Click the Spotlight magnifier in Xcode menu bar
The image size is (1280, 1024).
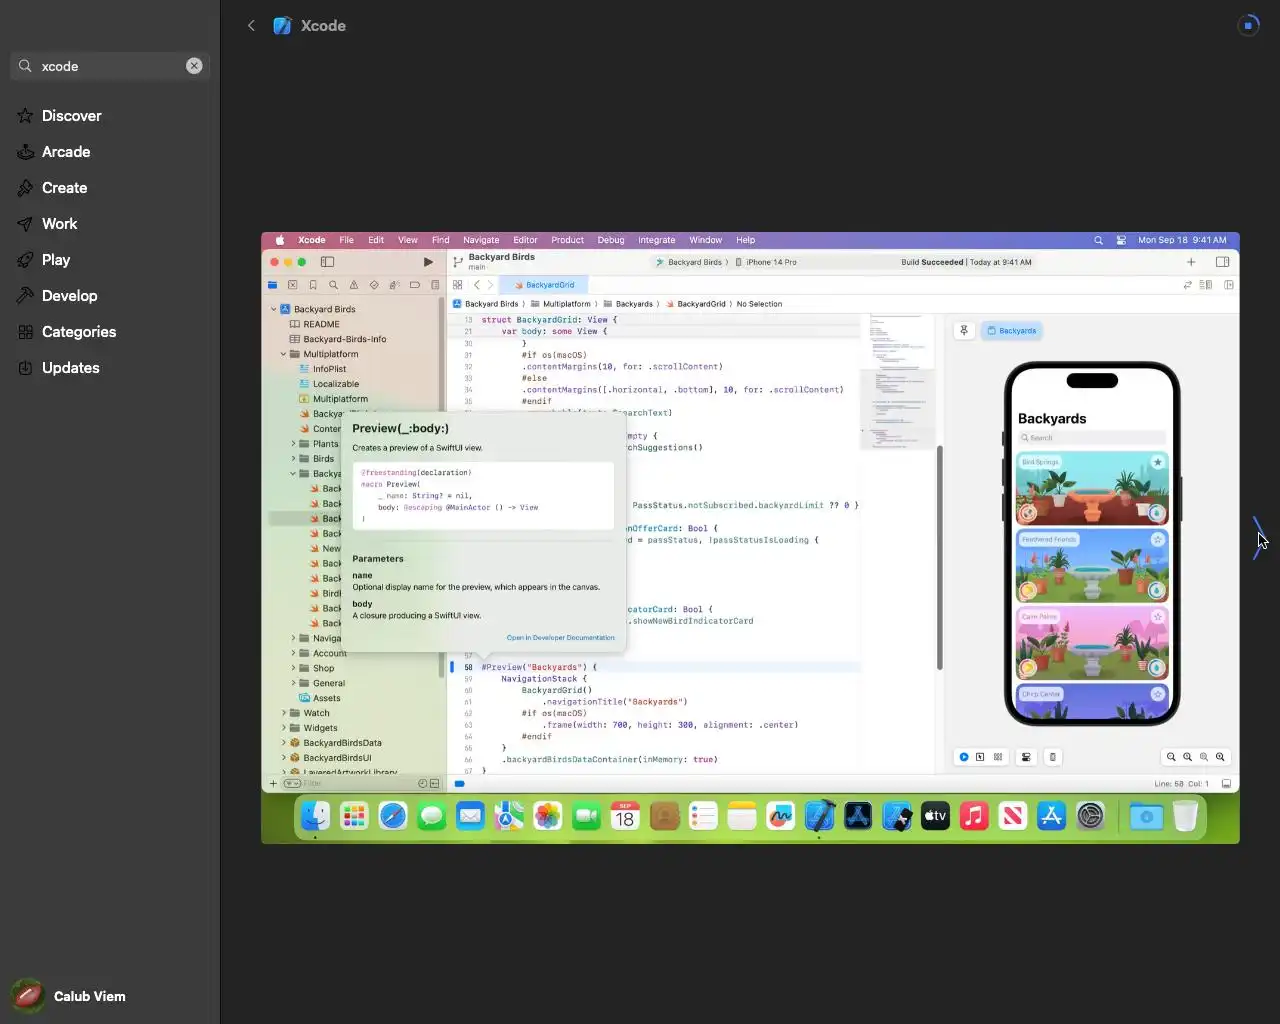[1098, 240]
